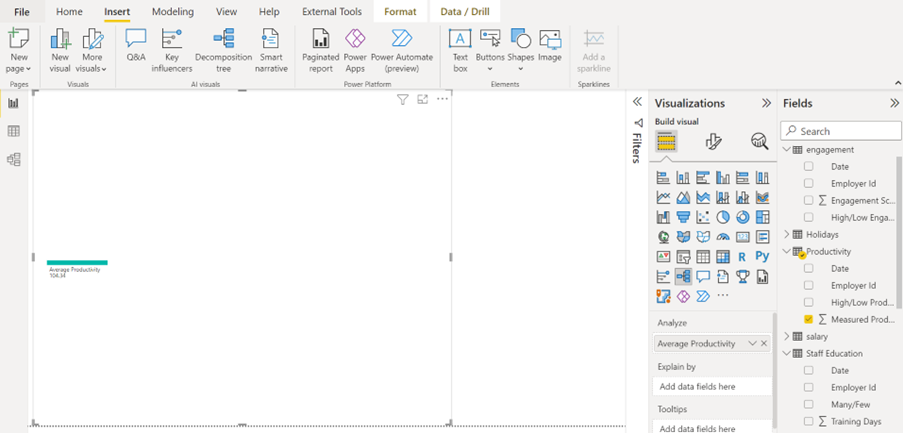
Task: Open the visual's more options ellipsis
Action: coord(442,99)
